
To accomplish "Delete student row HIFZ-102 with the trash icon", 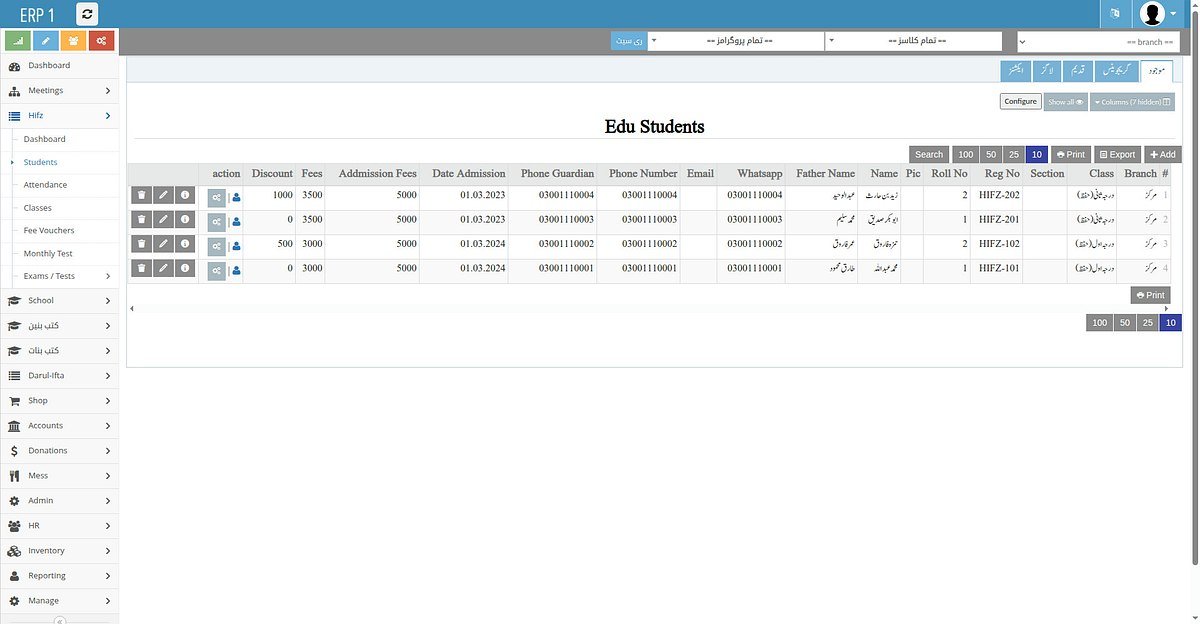I will tap(141, 243).
